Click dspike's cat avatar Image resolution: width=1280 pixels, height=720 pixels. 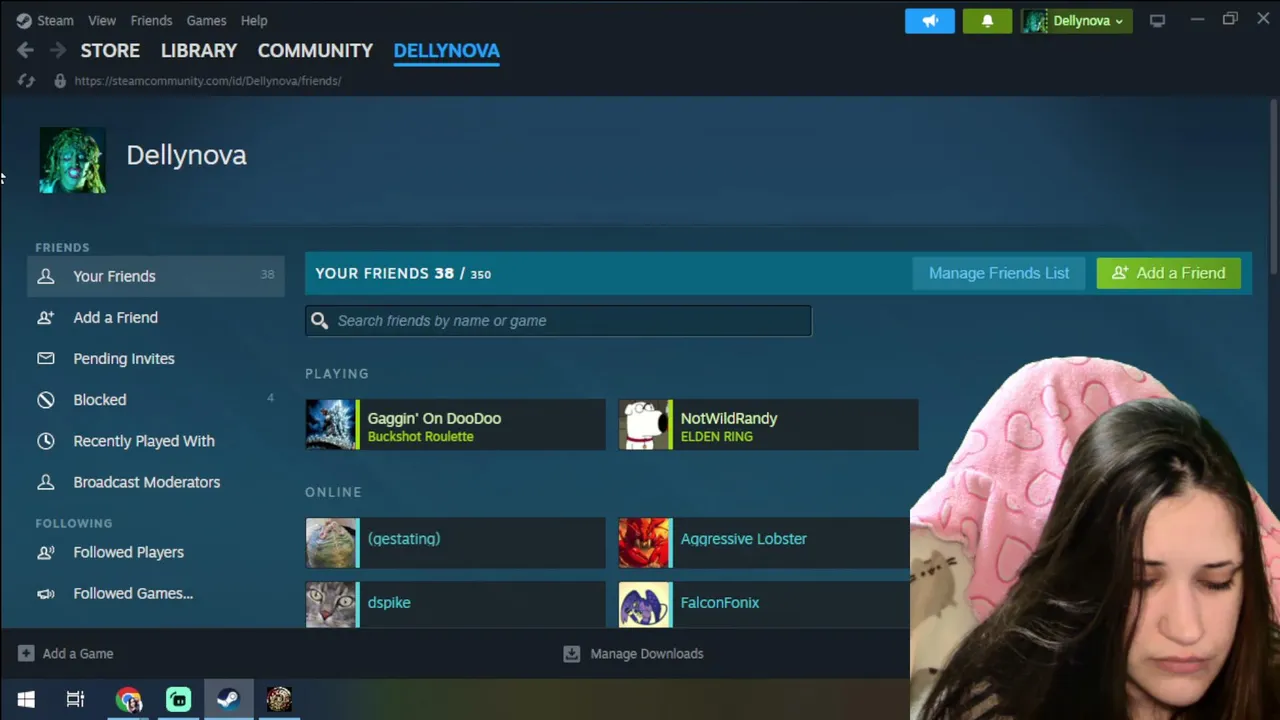[331, 604]
